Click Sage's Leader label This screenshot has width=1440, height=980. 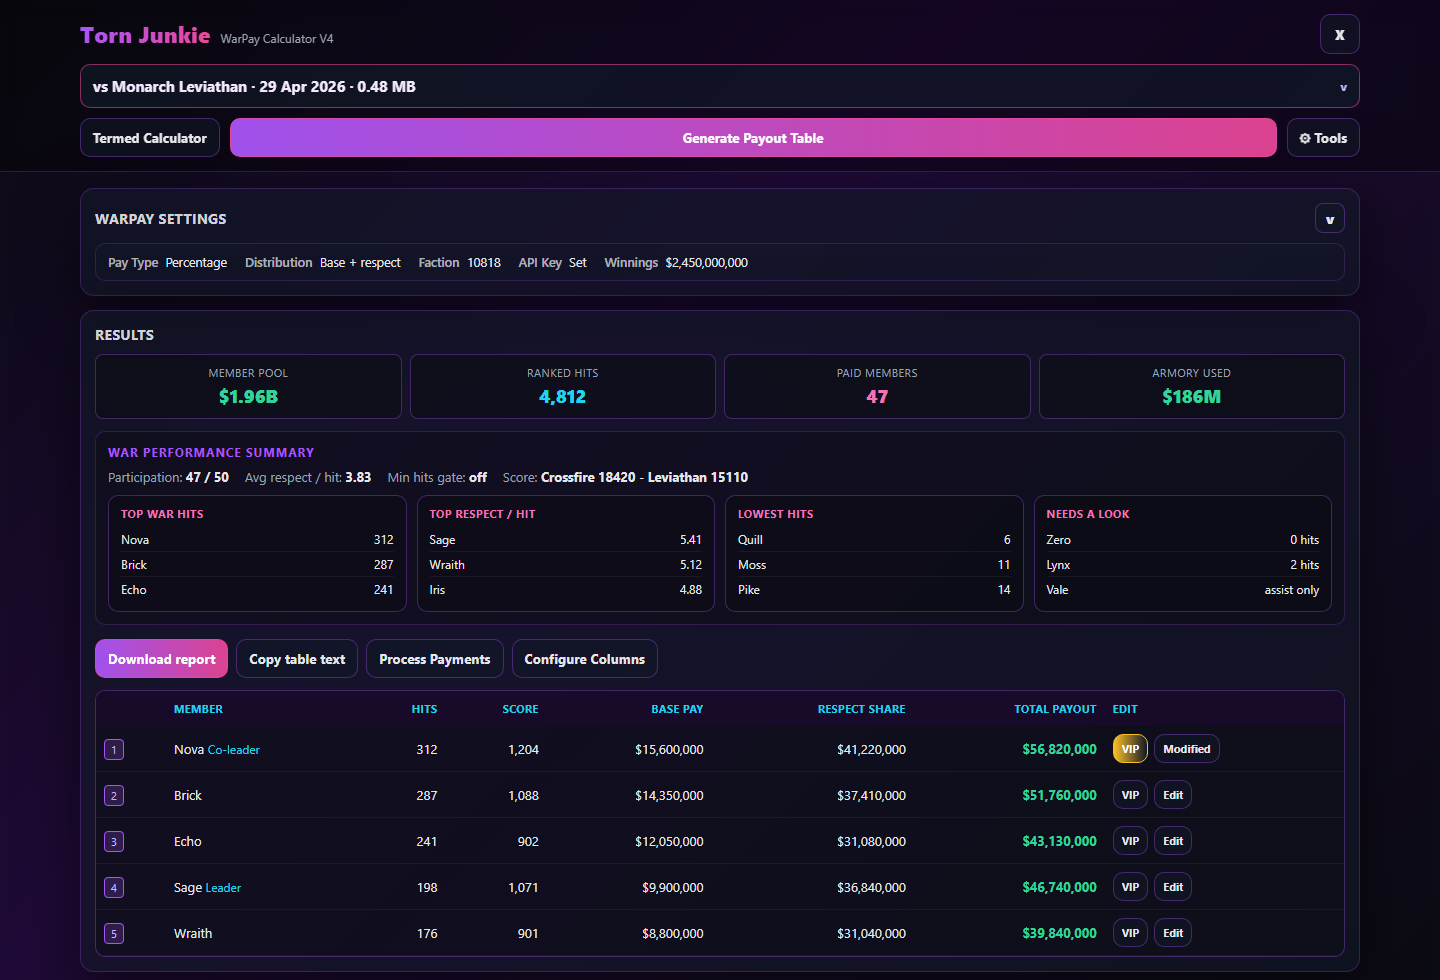[223, 888]
